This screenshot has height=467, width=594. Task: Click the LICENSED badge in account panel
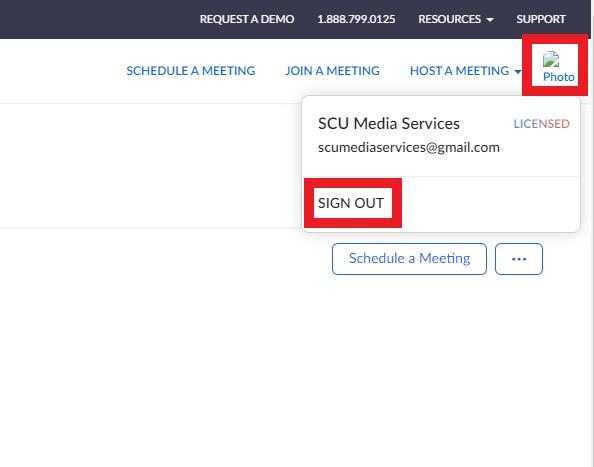point(541,124)
